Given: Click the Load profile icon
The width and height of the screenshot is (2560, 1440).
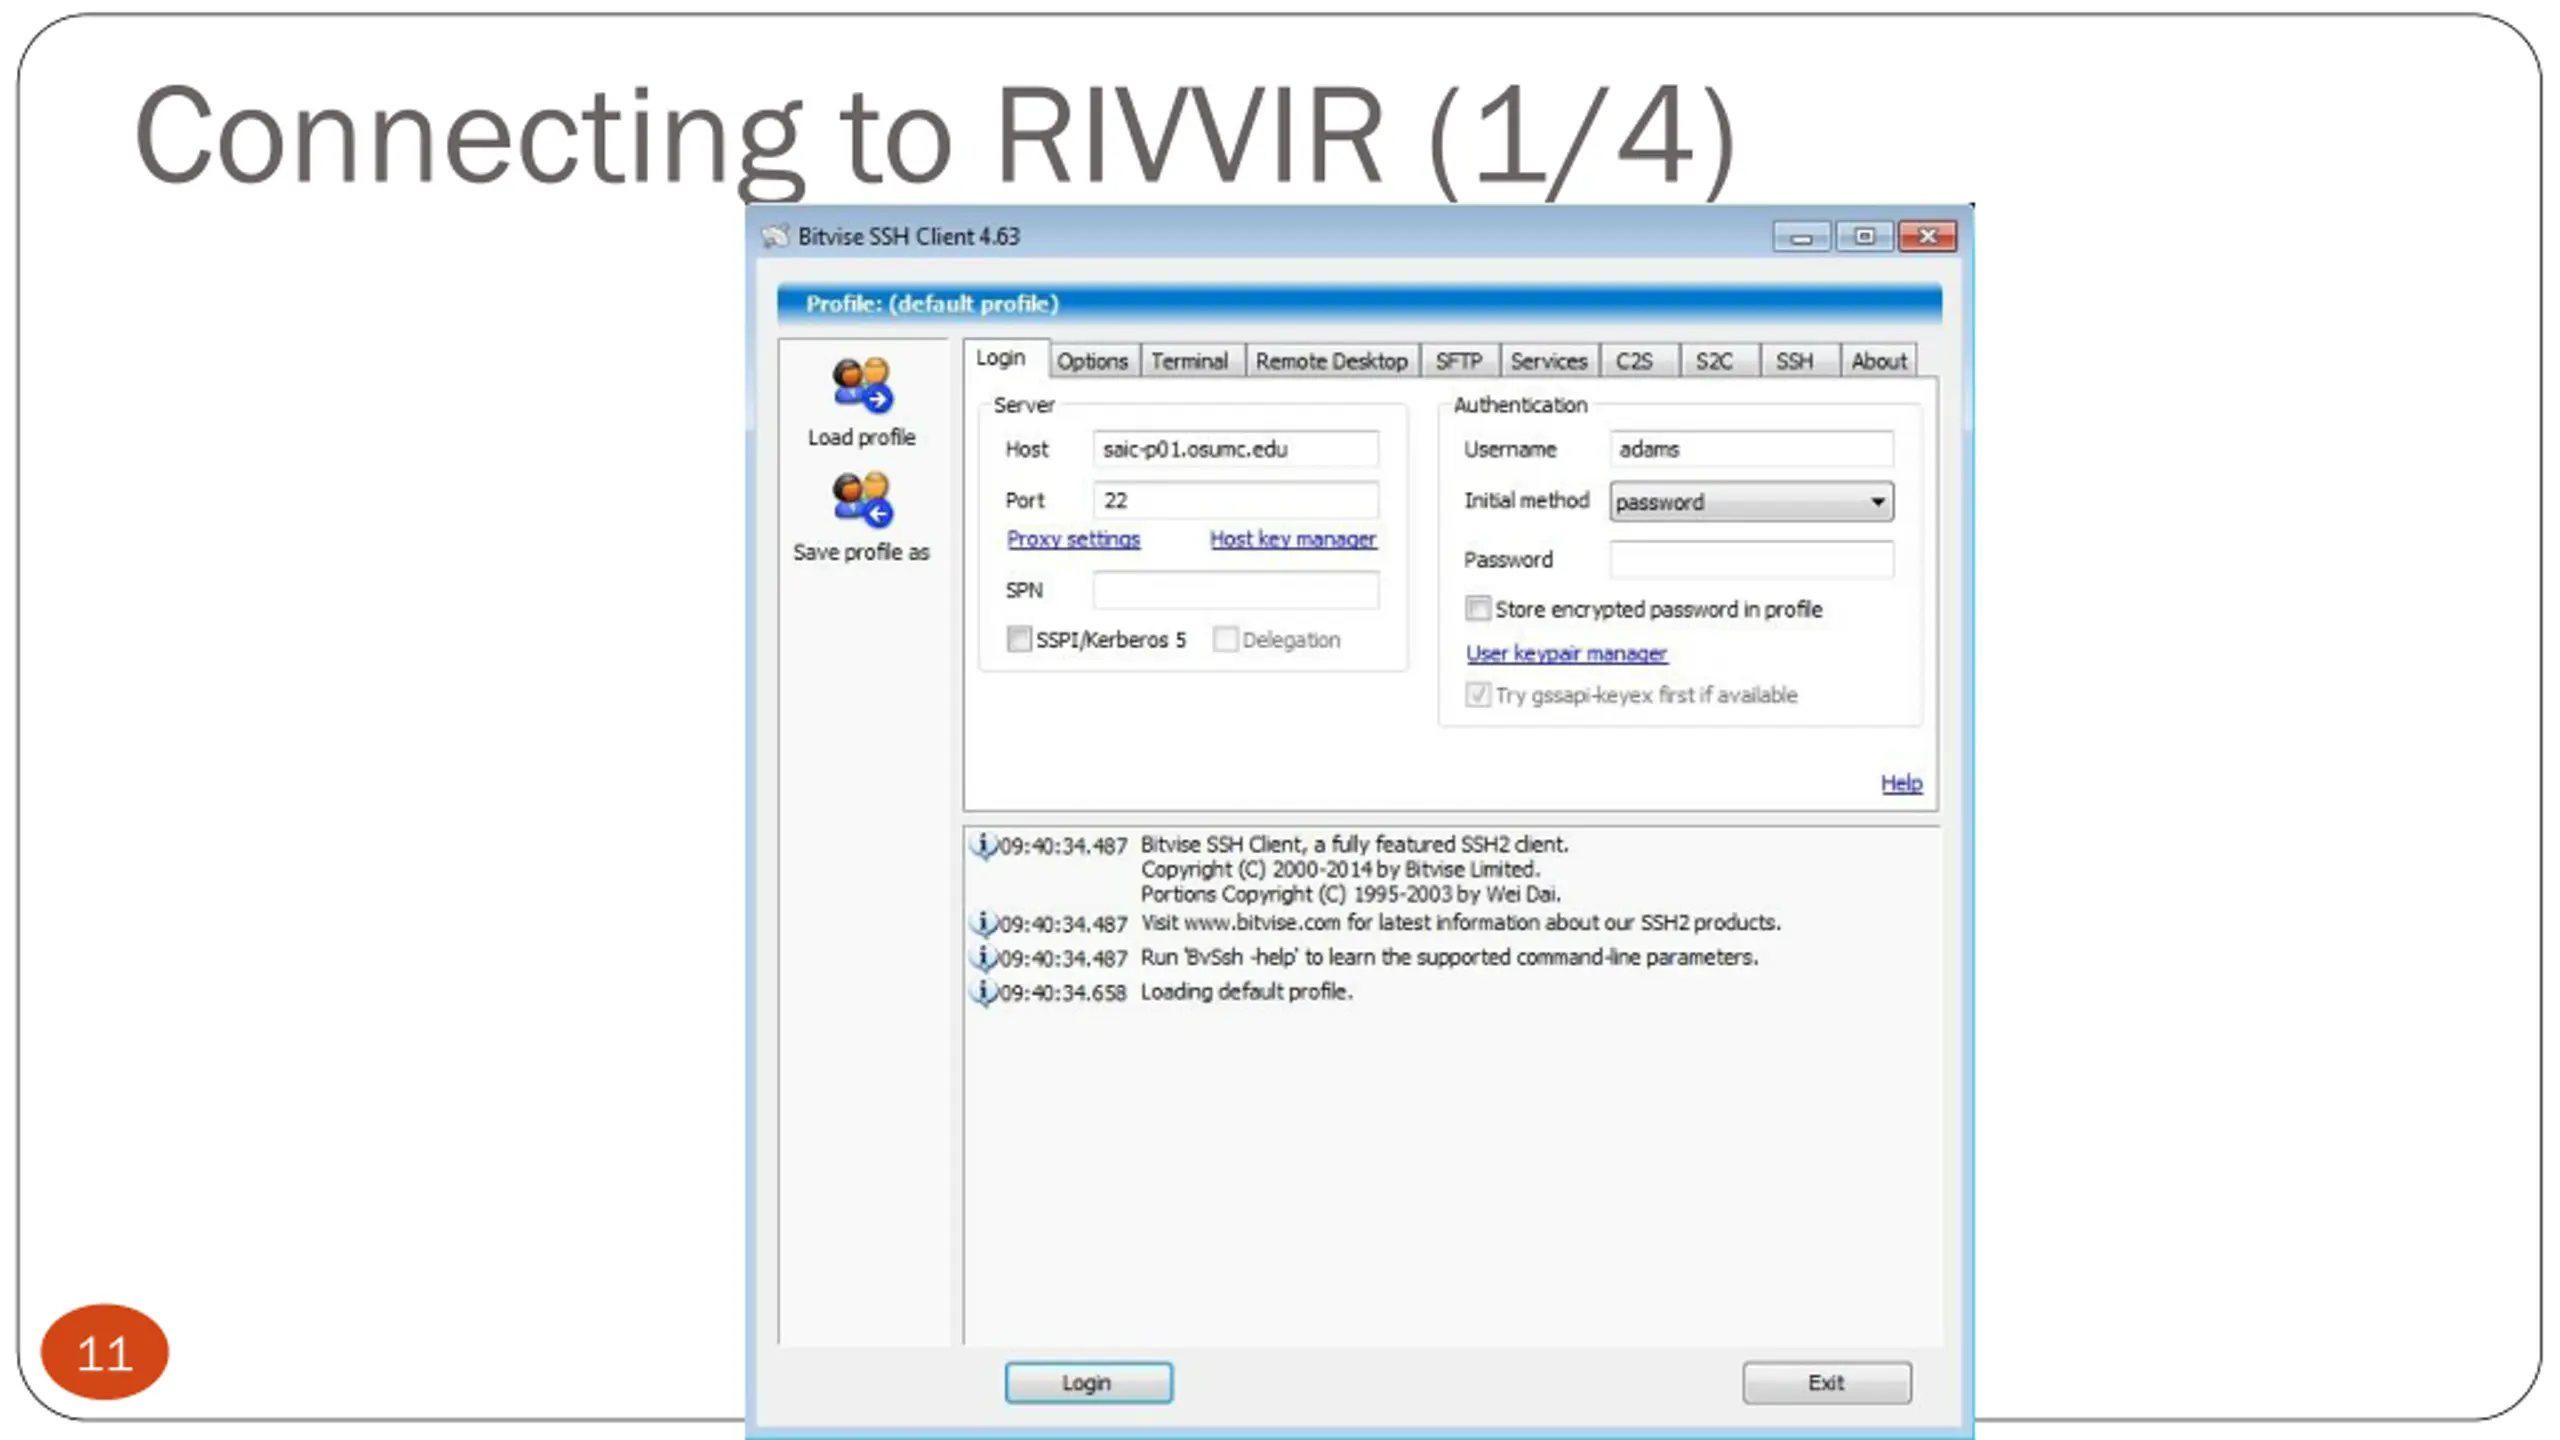Looking at the screenshot, I should coord(862,385).
